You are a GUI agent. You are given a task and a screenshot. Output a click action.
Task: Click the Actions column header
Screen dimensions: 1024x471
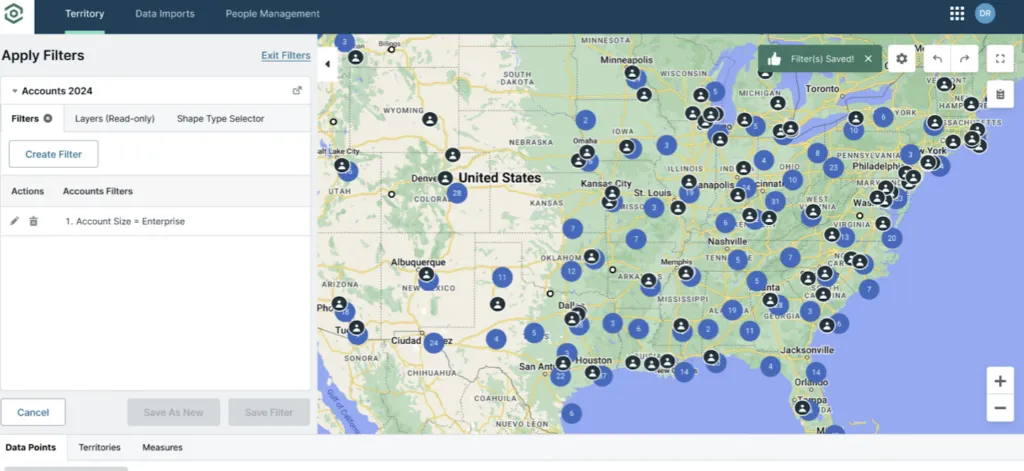coord(27,191)
